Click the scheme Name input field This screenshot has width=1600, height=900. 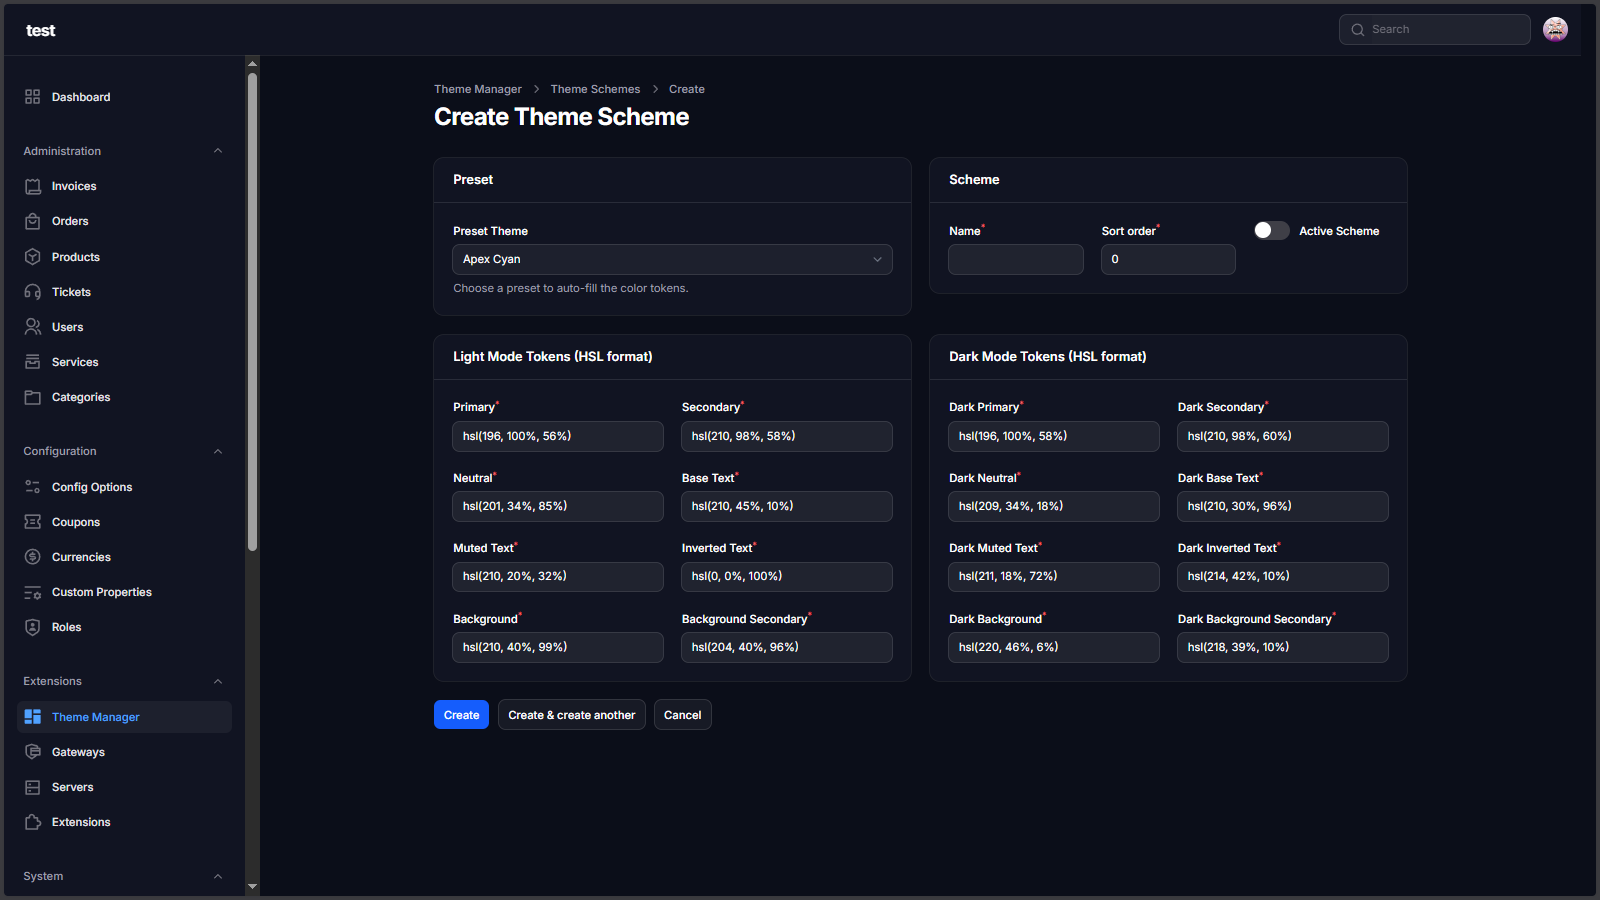click(1015, 260)
